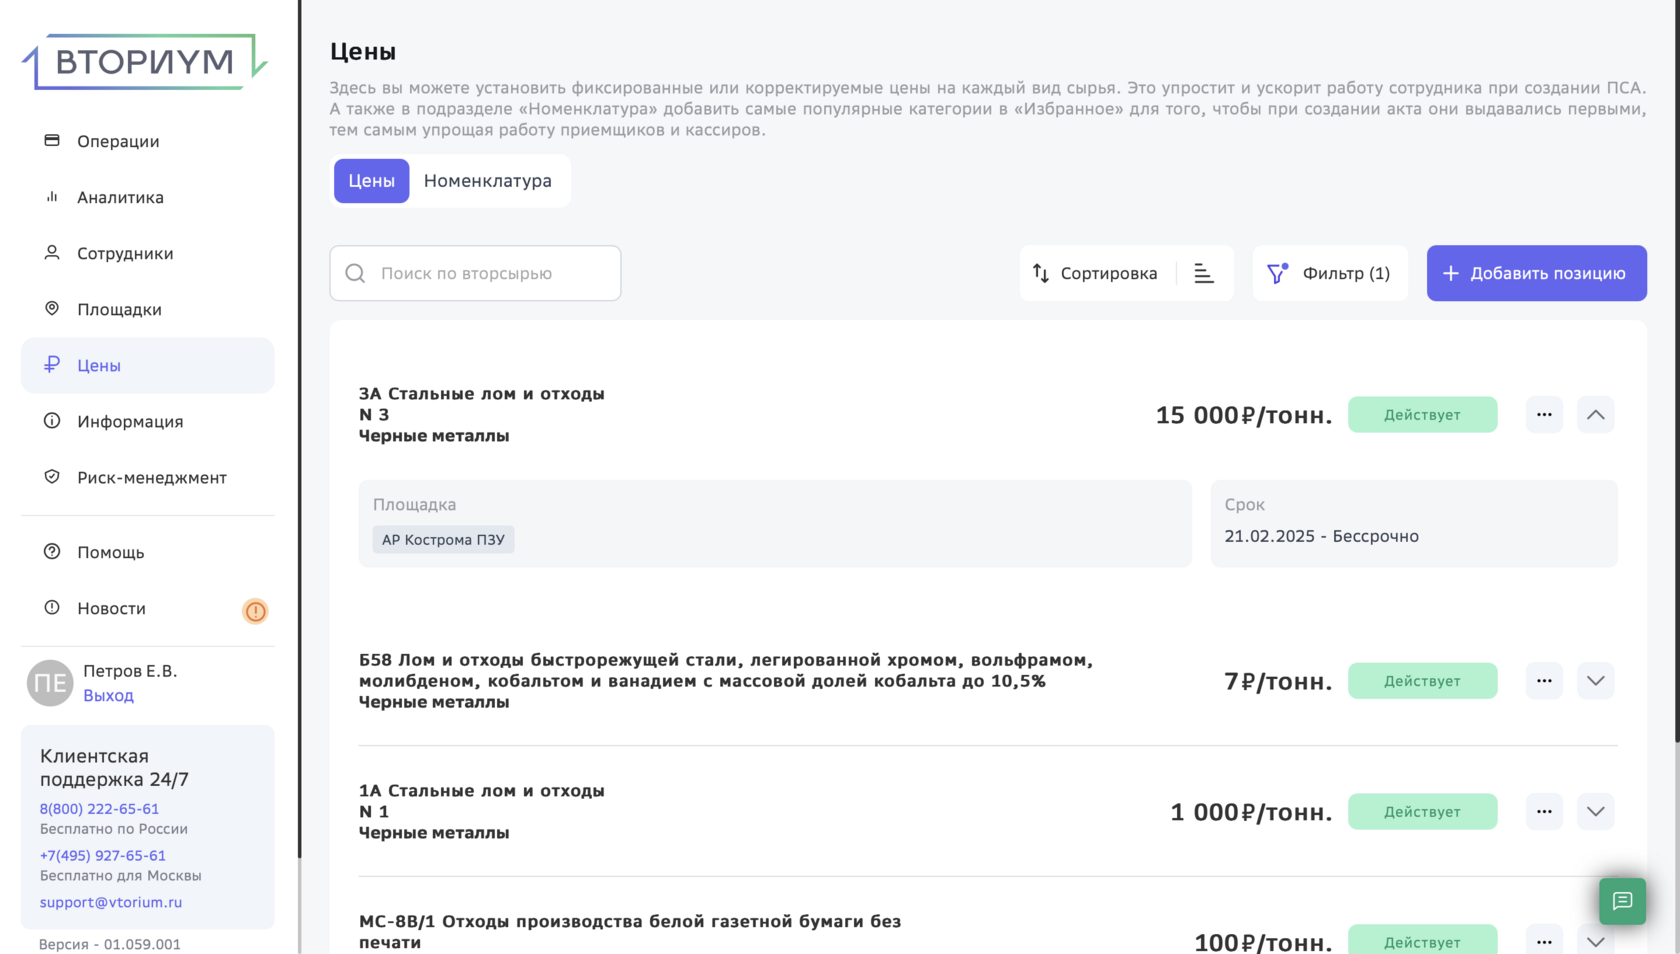The width and height of the screenshot is (1680, 954).
Task: Open three-dots menu for 1А Стальные лом
Action: tap(1544, 812)
